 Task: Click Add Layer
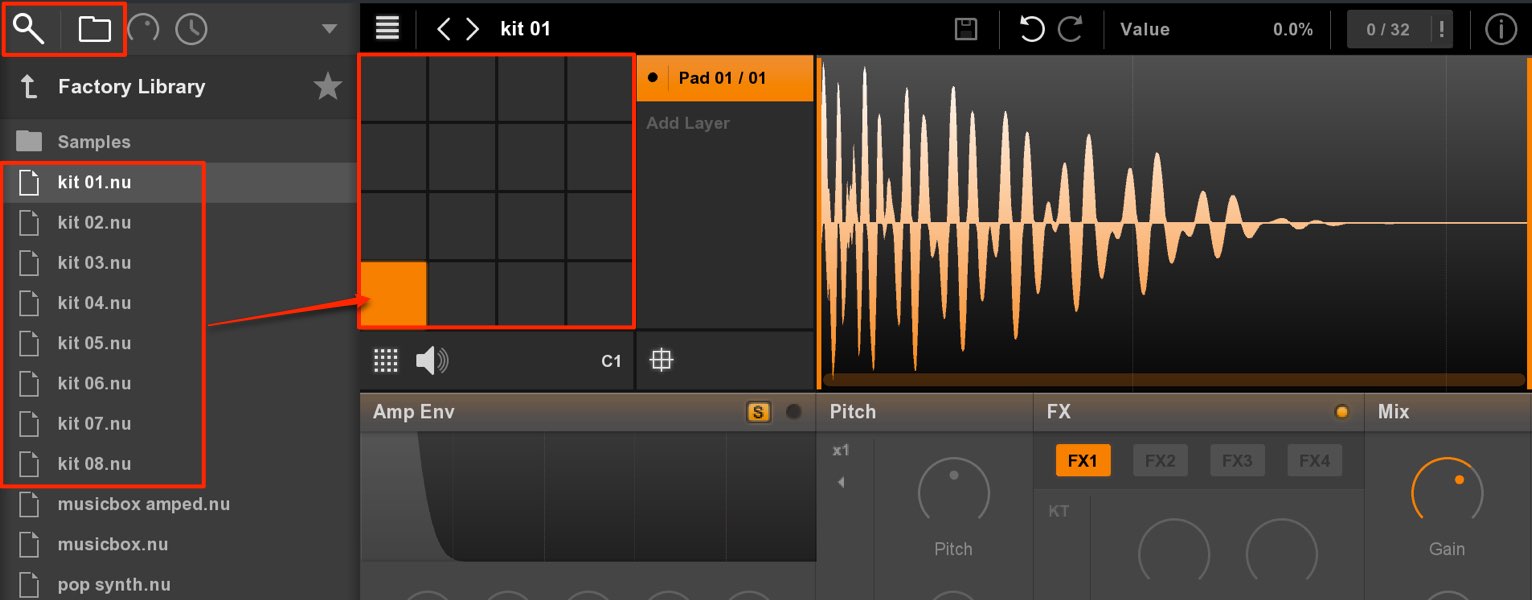coord(688,123)
